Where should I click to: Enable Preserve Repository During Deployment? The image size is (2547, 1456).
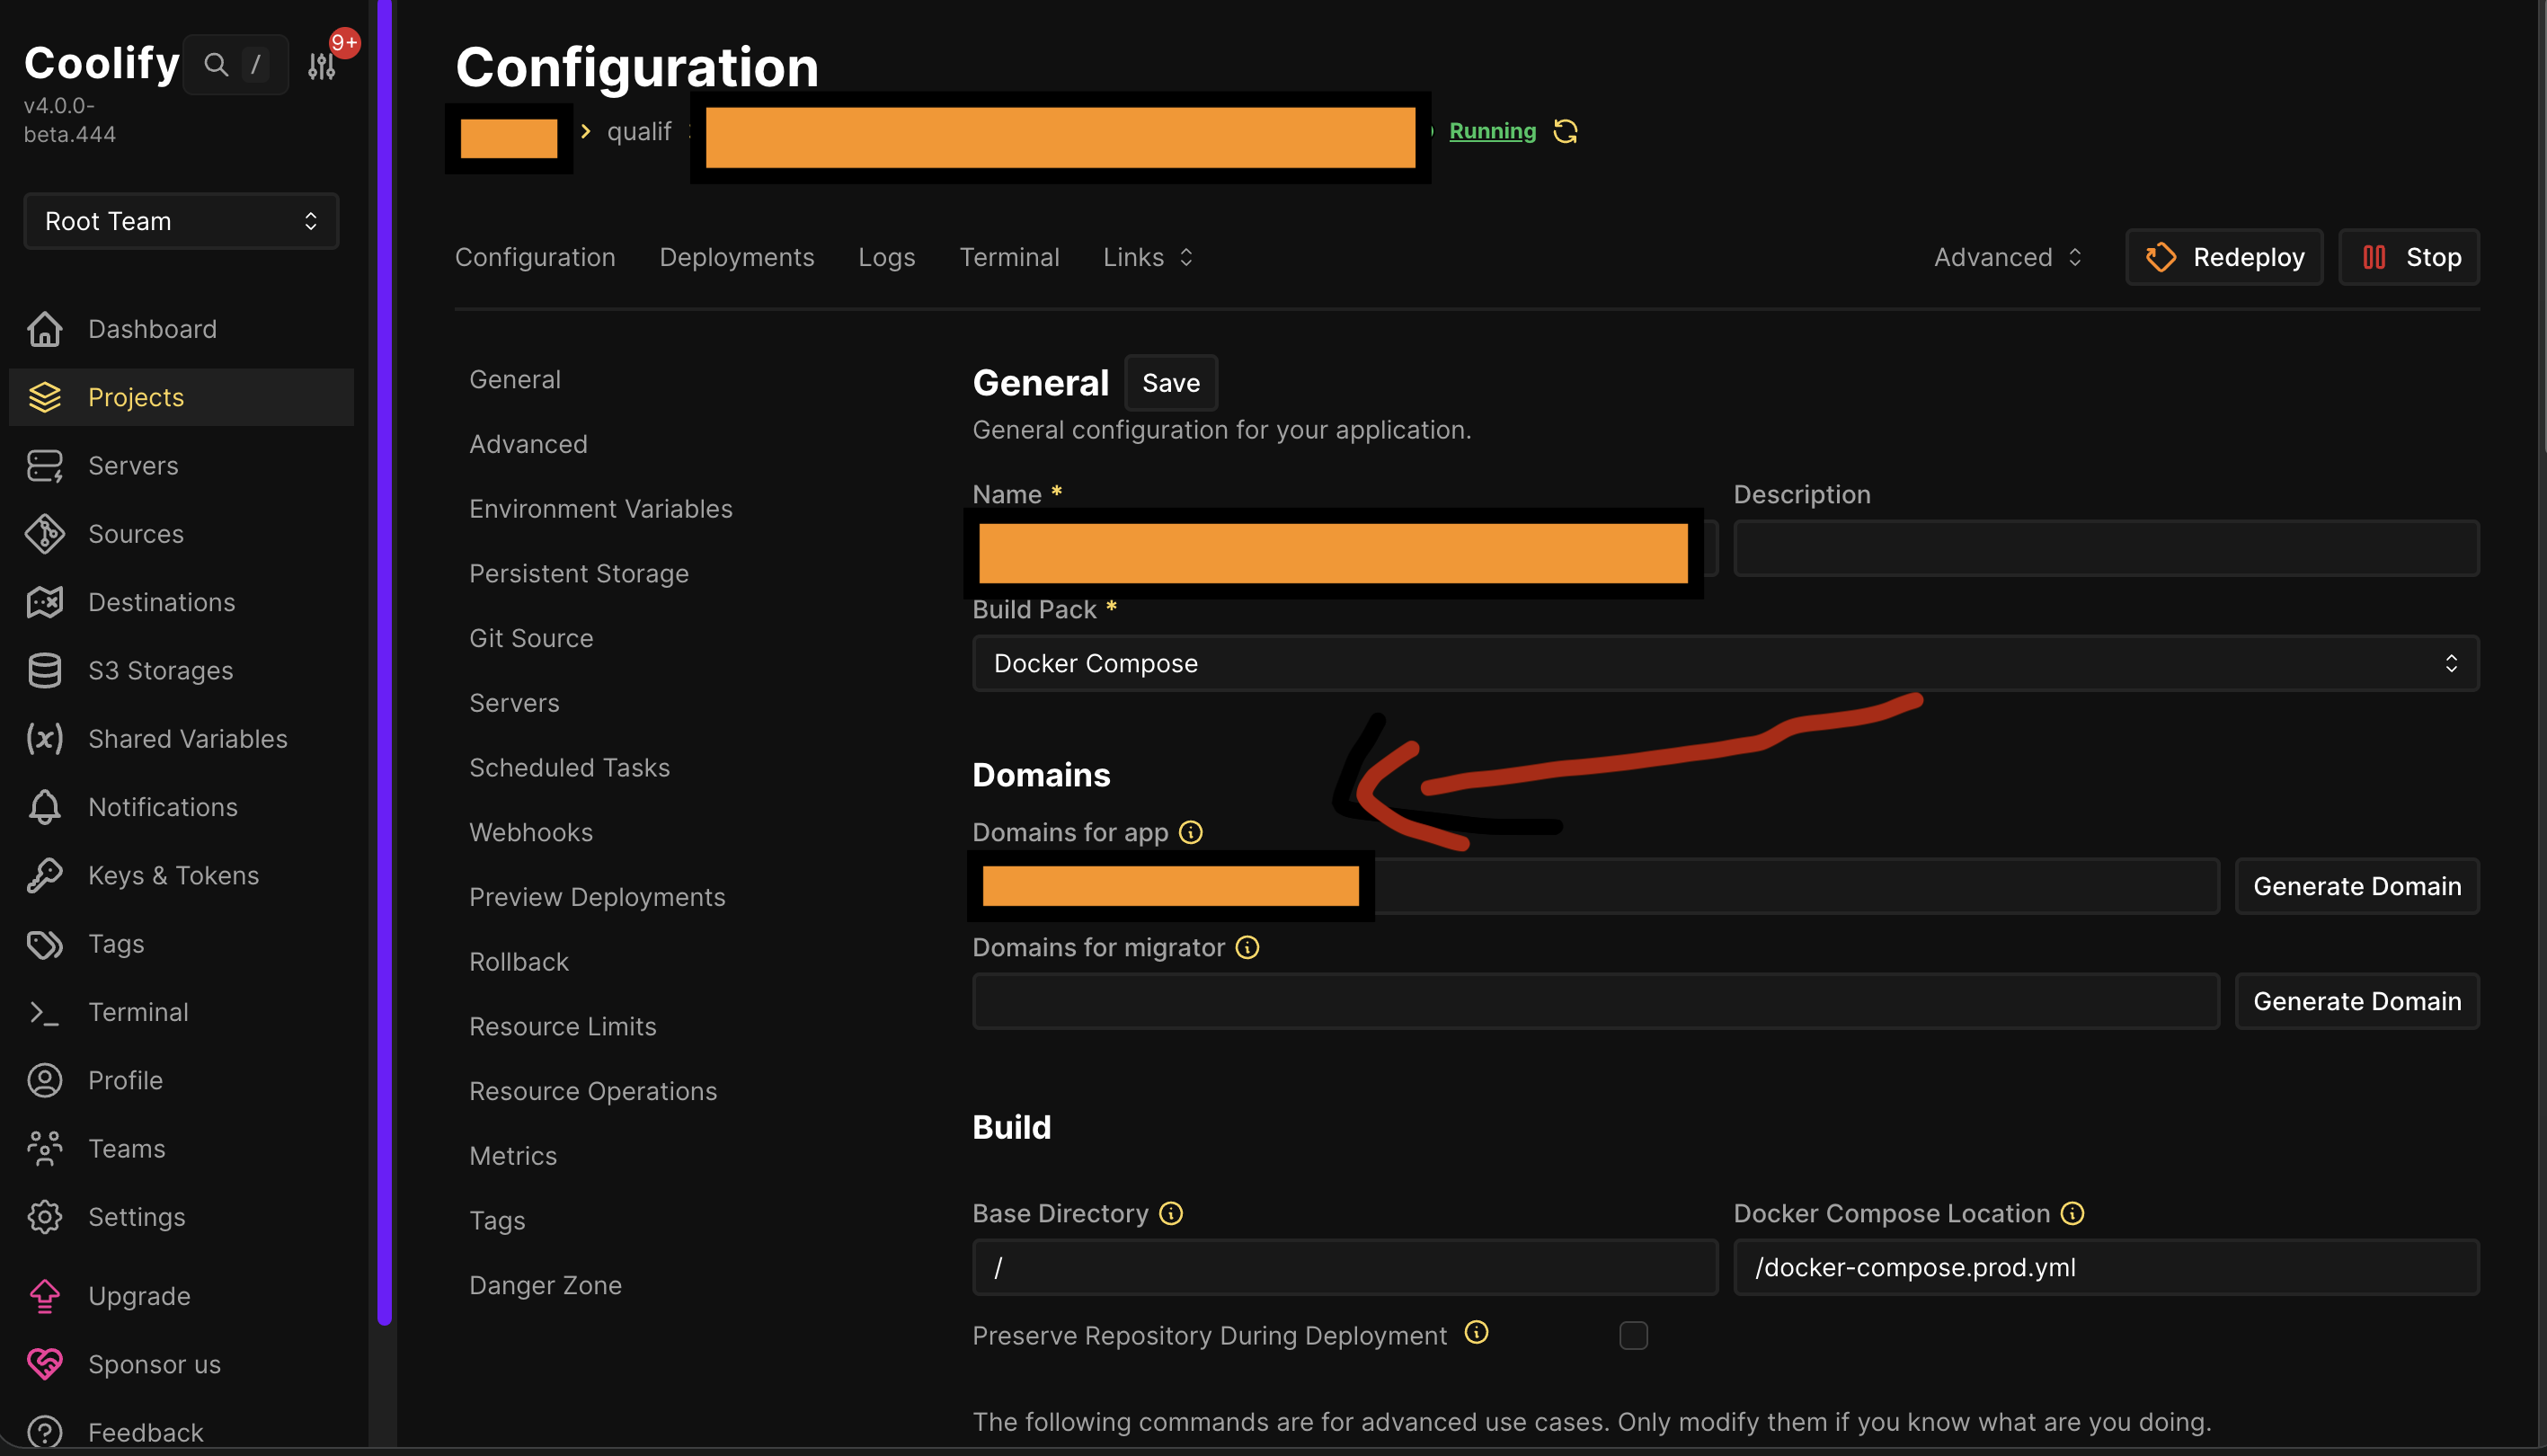tap(1634, 1335)
